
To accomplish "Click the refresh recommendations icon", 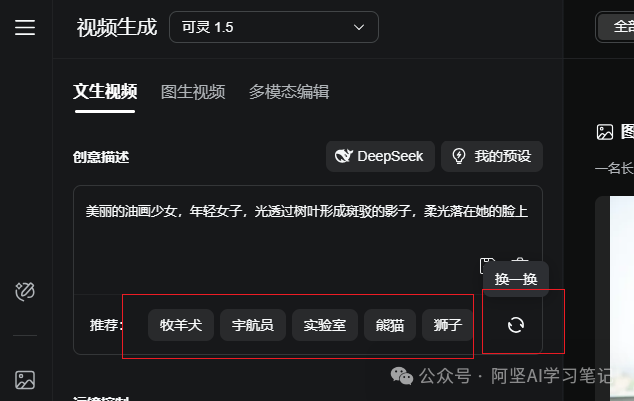I will click(516, 325).
